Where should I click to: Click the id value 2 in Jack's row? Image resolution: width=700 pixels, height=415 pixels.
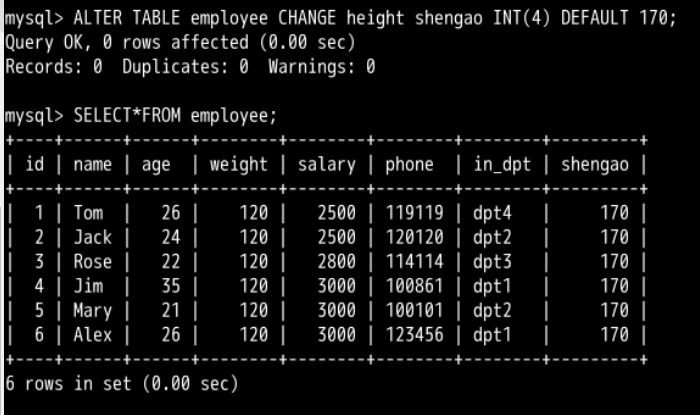click(39, 237)
